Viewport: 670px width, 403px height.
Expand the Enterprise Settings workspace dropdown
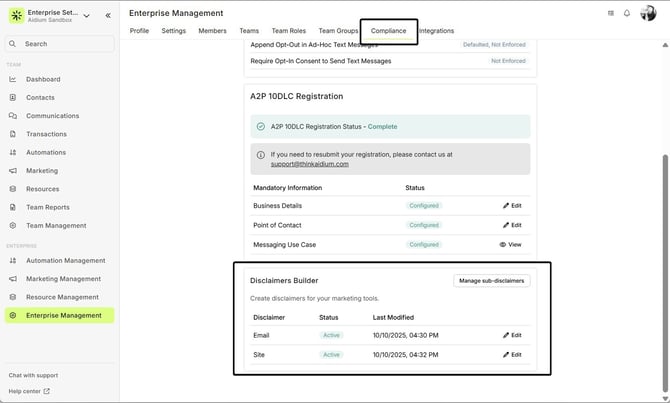(86, 15)
